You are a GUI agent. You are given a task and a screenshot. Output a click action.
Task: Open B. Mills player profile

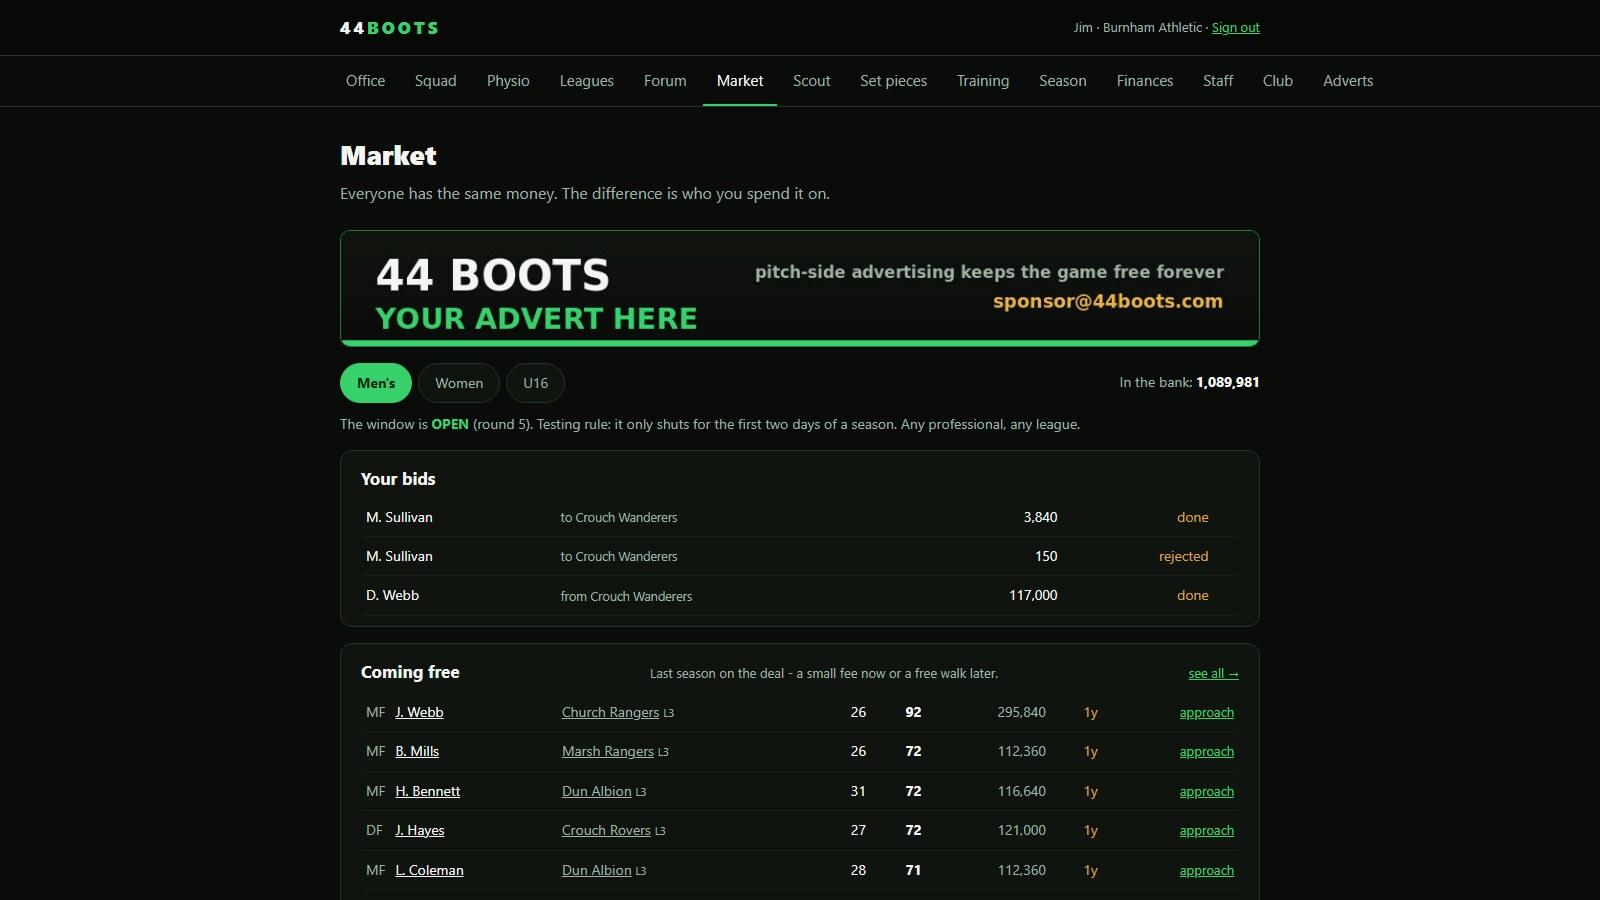pyautogui.click(x=417, y=751)
